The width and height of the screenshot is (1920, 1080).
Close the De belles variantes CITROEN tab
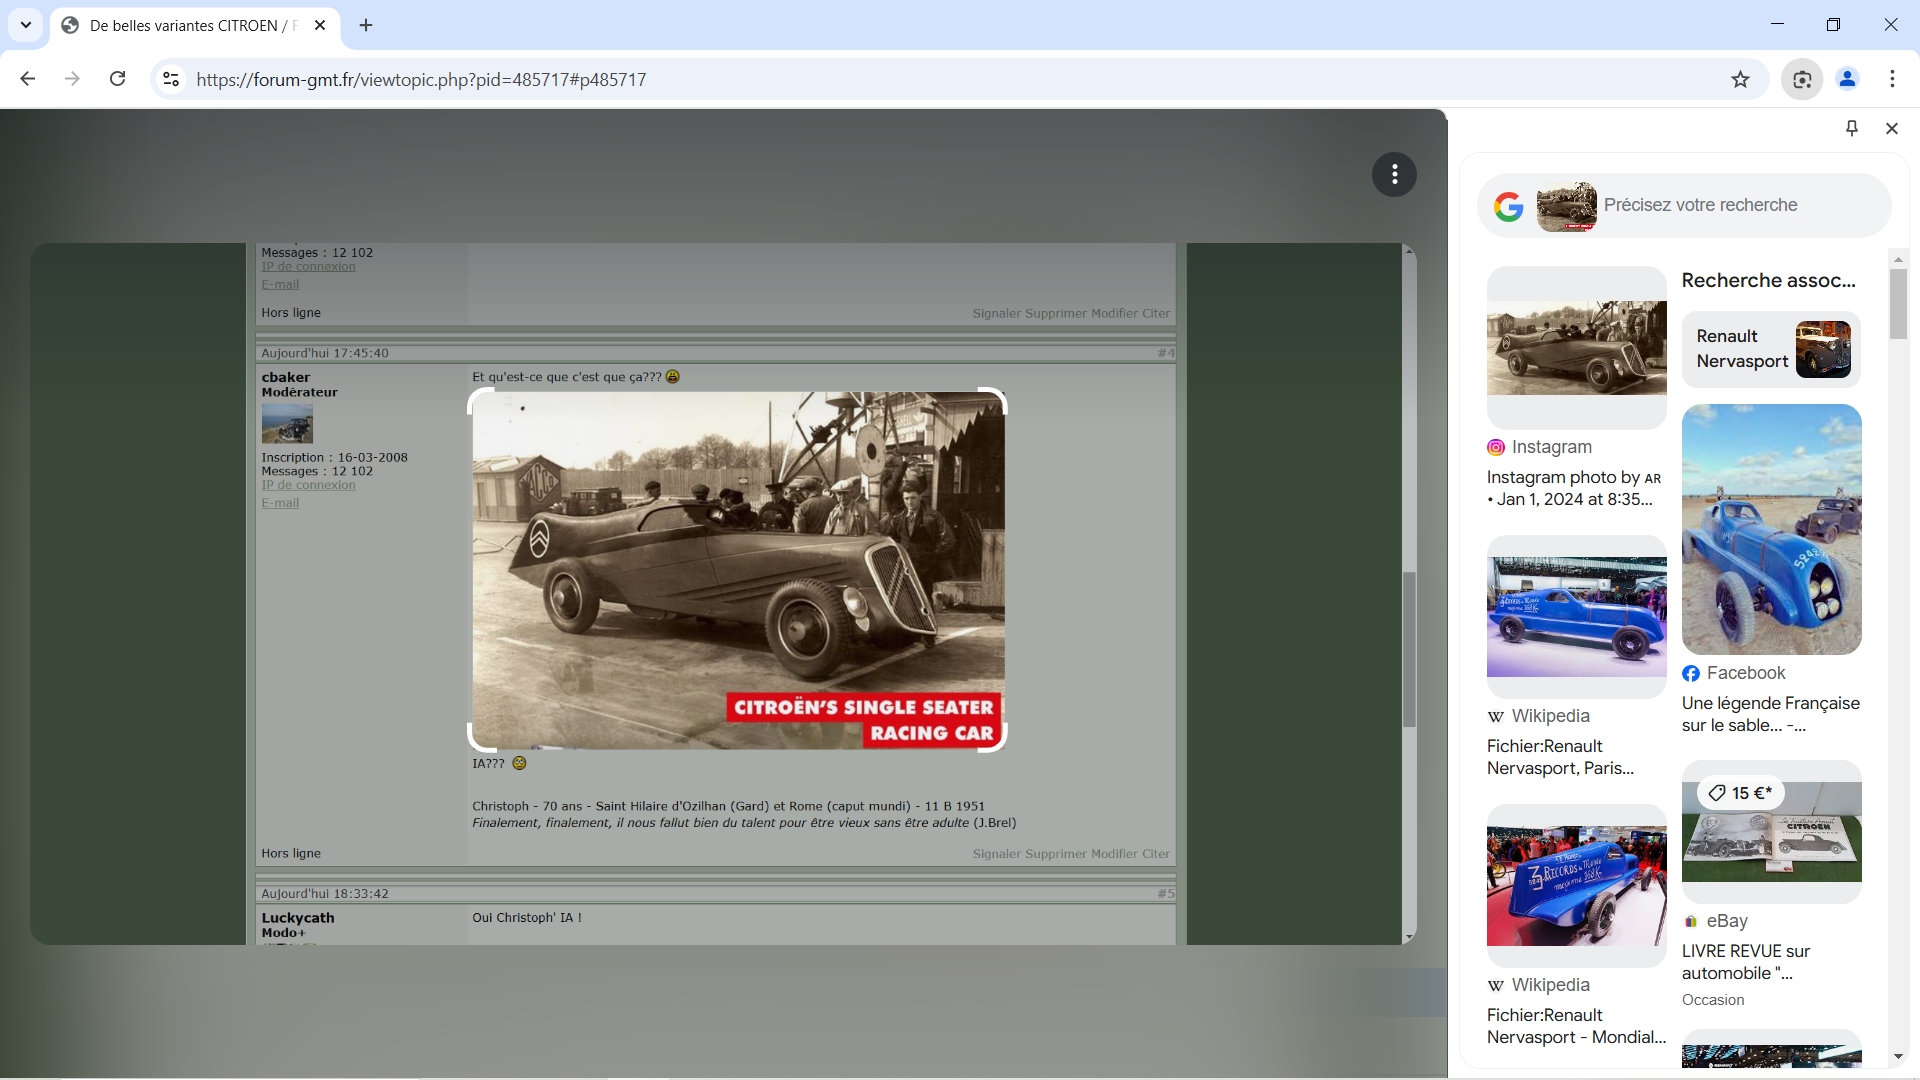point(320,25)
